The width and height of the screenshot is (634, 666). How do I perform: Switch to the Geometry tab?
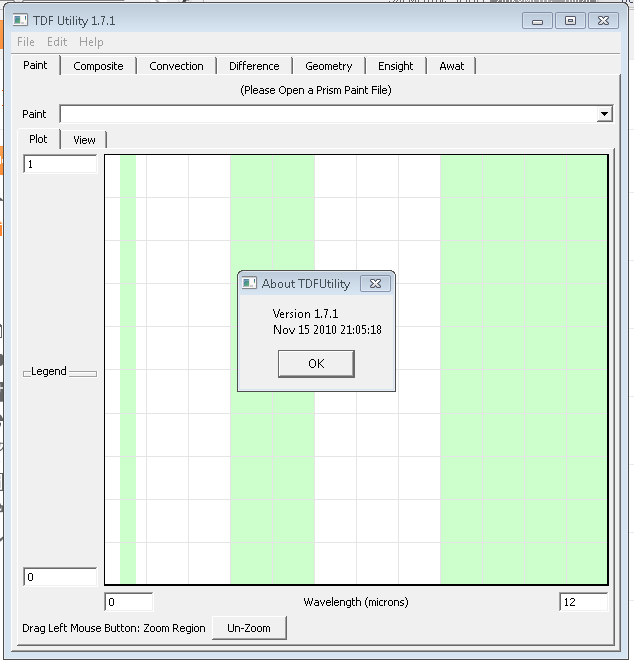329,66
